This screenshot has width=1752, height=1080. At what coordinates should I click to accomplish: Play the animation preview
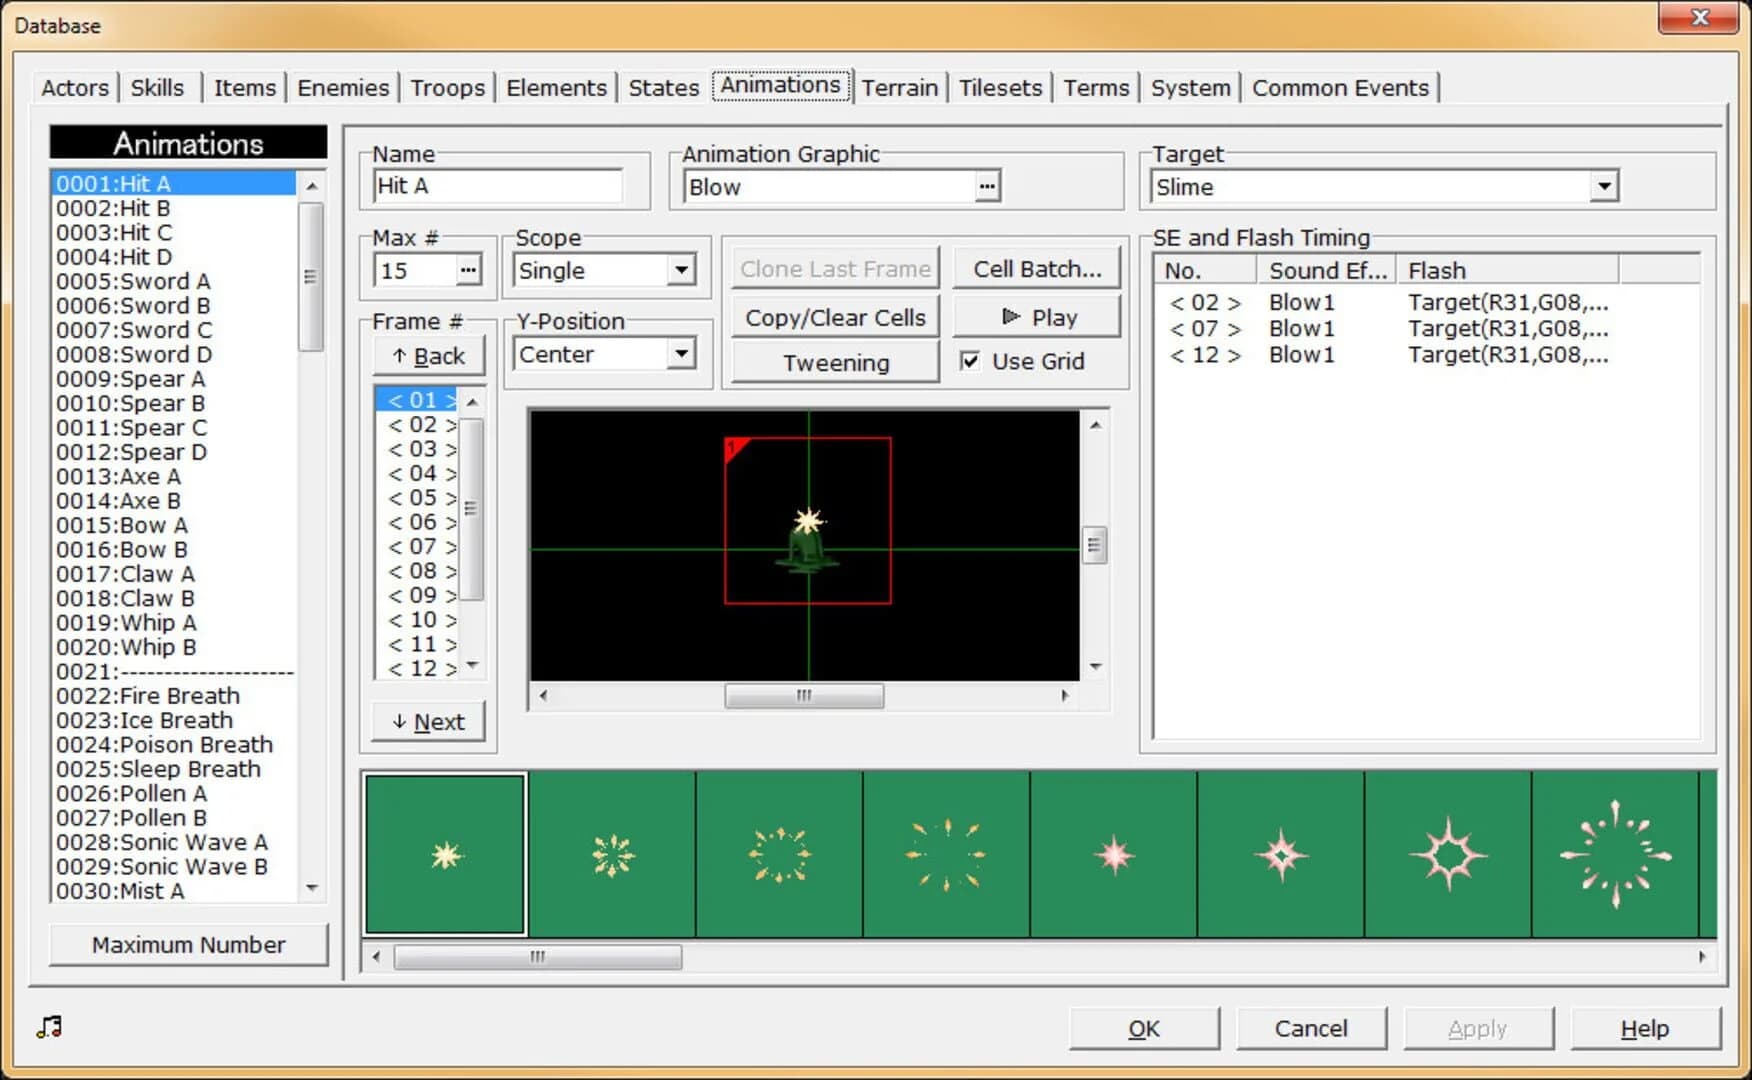[1036, 316]
